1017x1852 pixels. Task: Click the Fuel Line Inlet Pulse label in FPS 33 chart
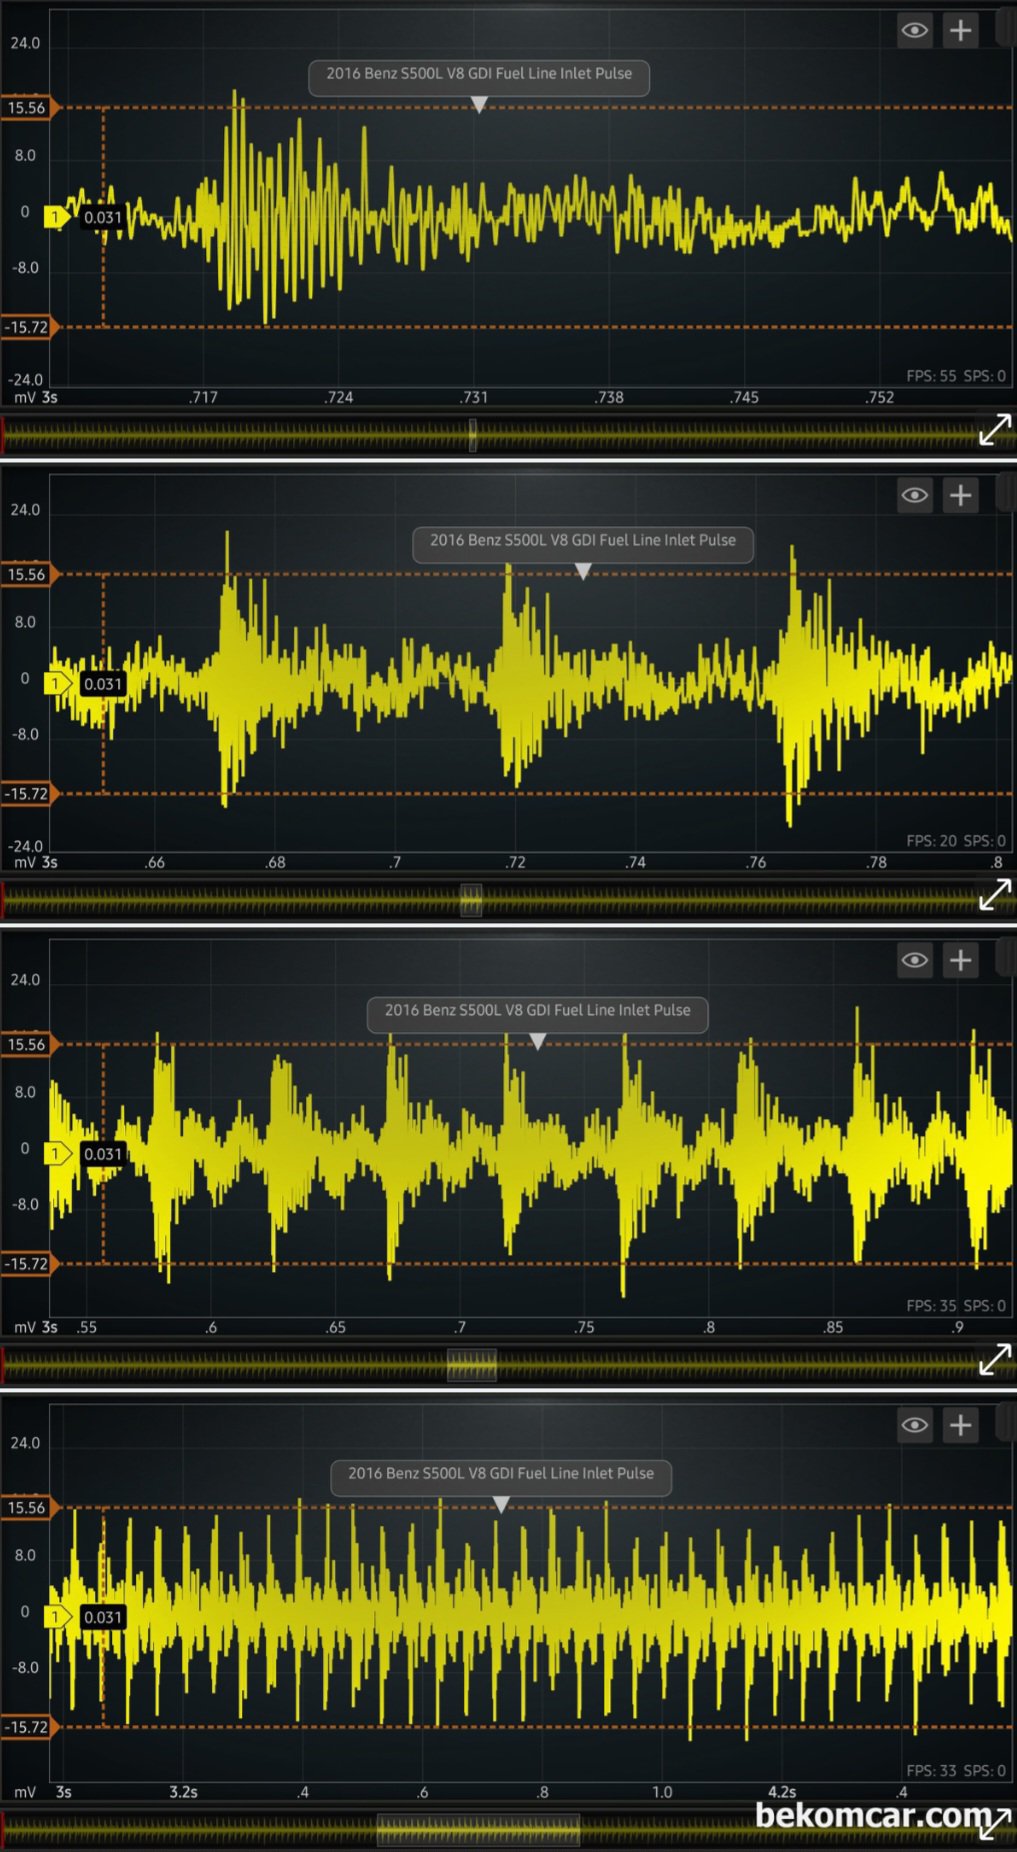click(501, 1474)
